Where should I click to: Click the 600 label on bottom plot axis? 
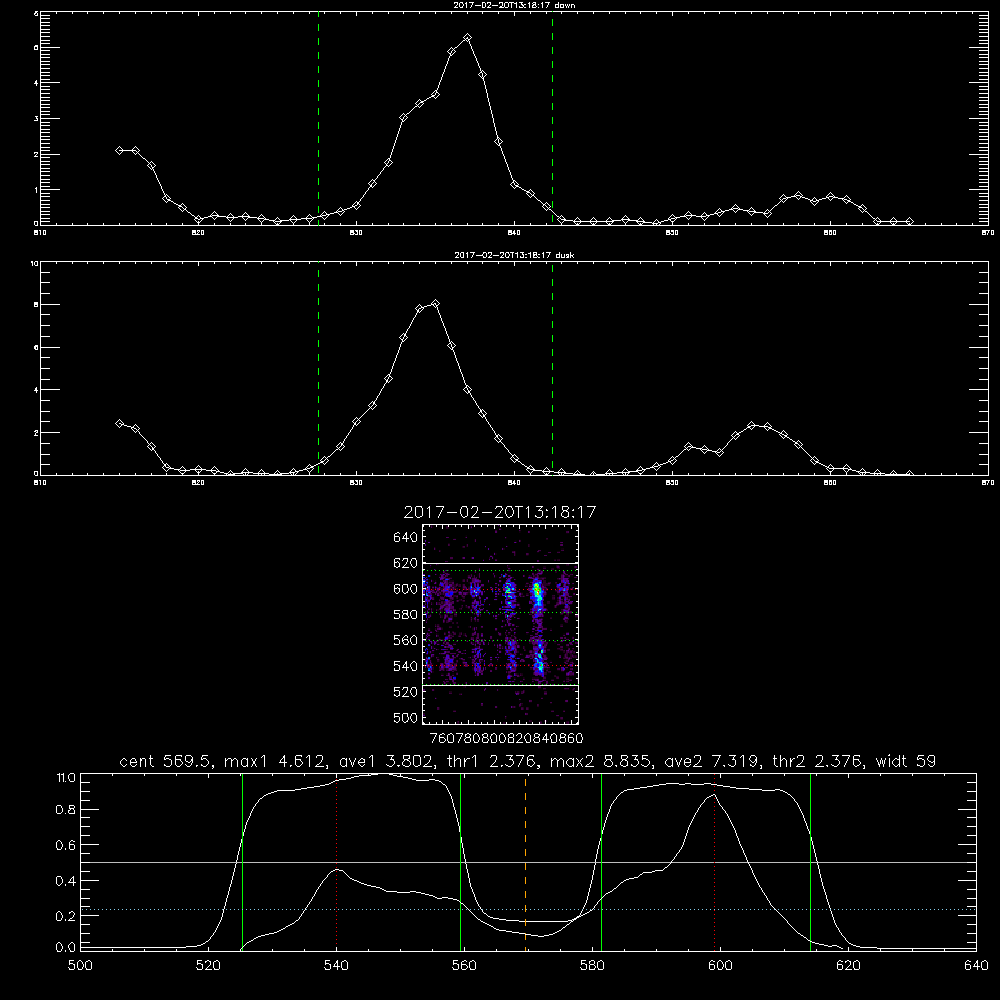click(x=720, y=966)
